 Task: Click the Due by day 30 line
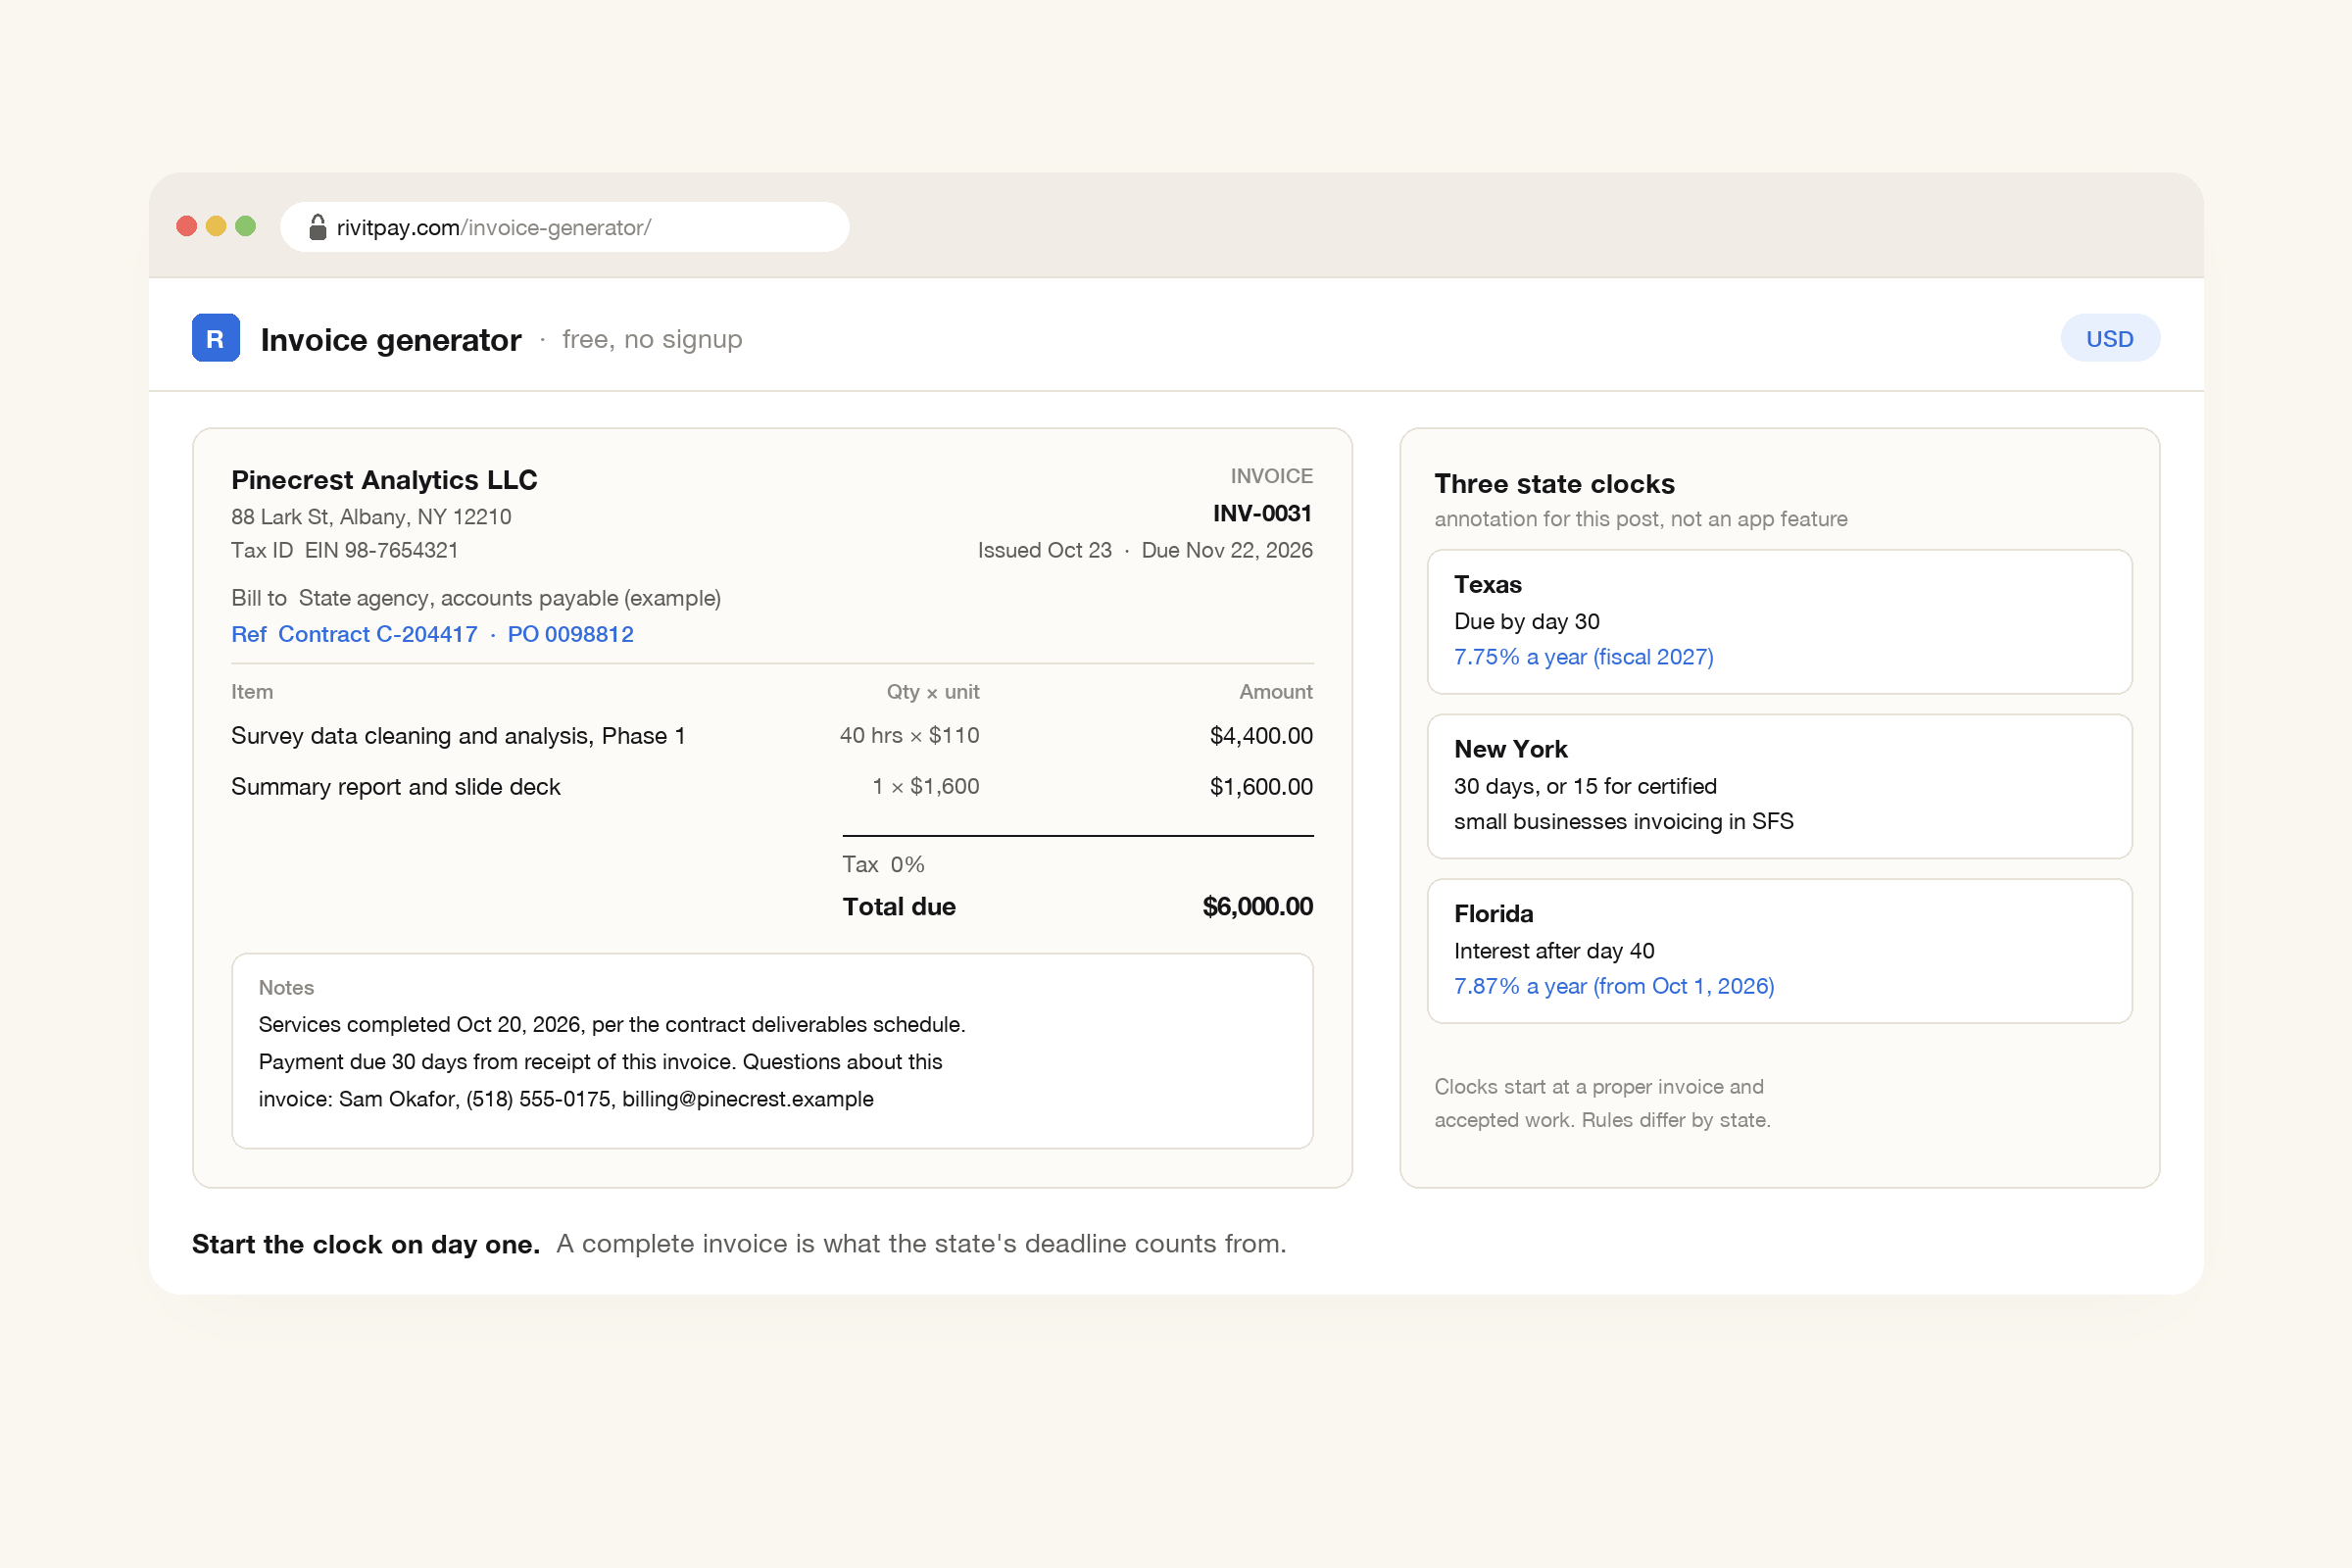[1526, 621]
